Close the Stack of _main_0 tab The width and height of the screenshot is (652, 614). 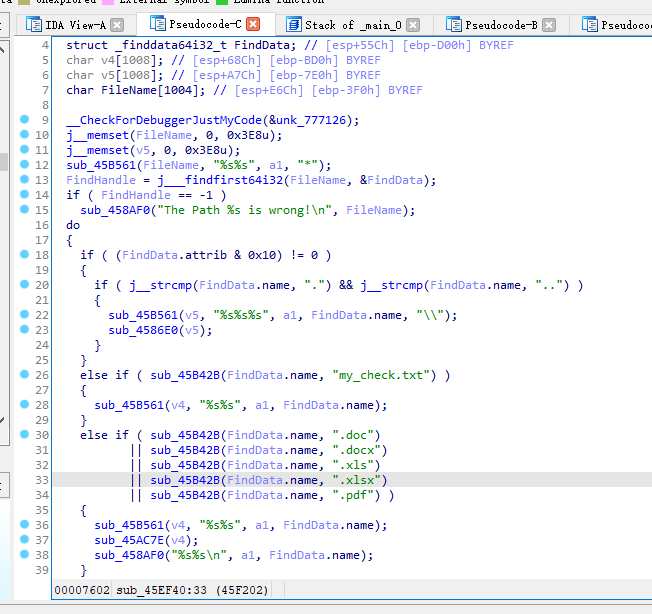coord(412,25)
